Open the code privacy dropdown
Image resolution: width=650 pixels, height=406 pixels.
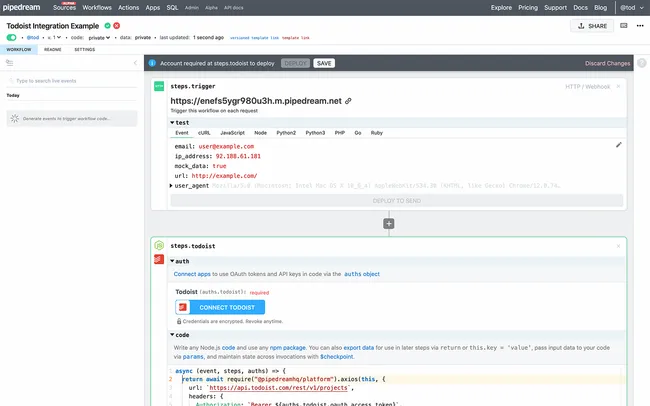[99, 38]
